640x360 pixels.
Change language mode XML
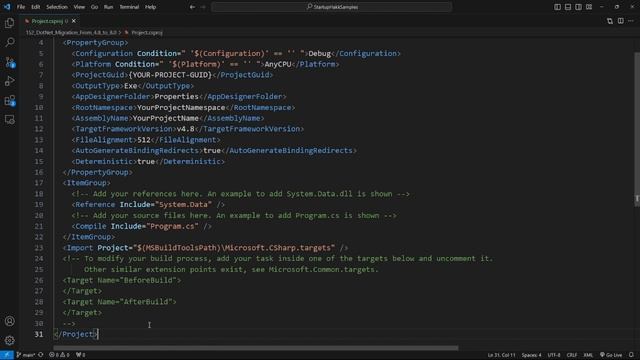coord(588,355)
